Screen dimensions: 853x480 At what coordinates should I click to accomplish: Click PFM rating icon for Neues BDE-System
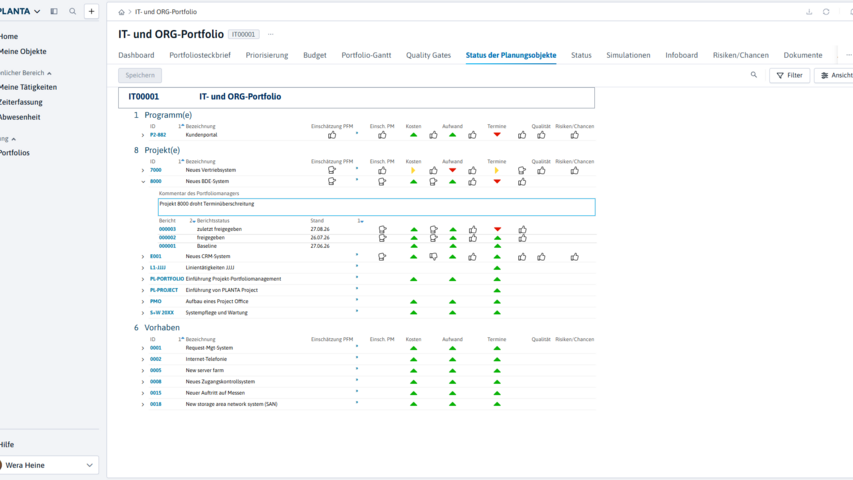pos(331,182)
